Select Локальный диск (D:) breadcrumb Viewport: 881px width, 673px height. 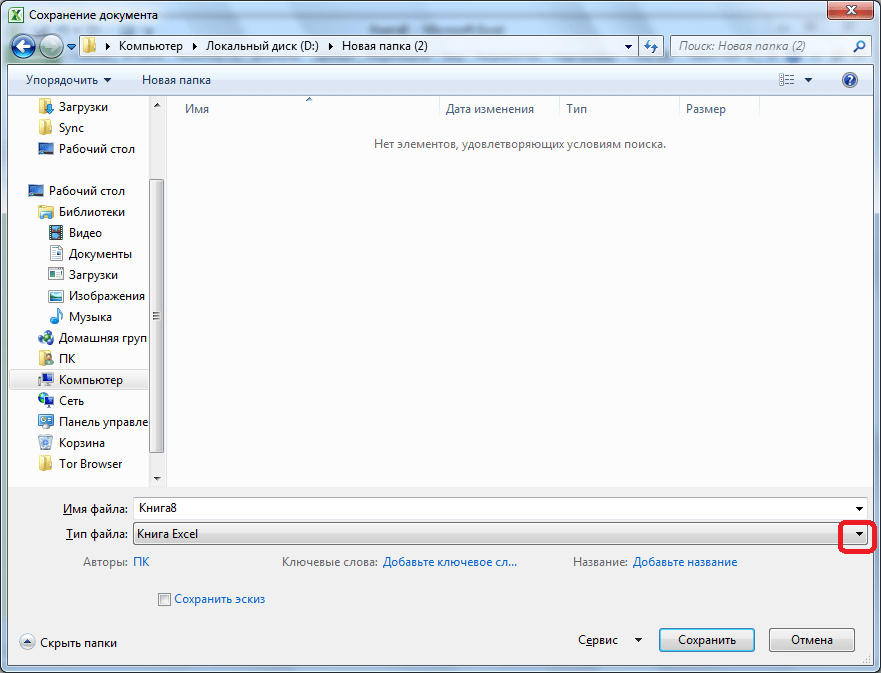[x=262, y=46]
